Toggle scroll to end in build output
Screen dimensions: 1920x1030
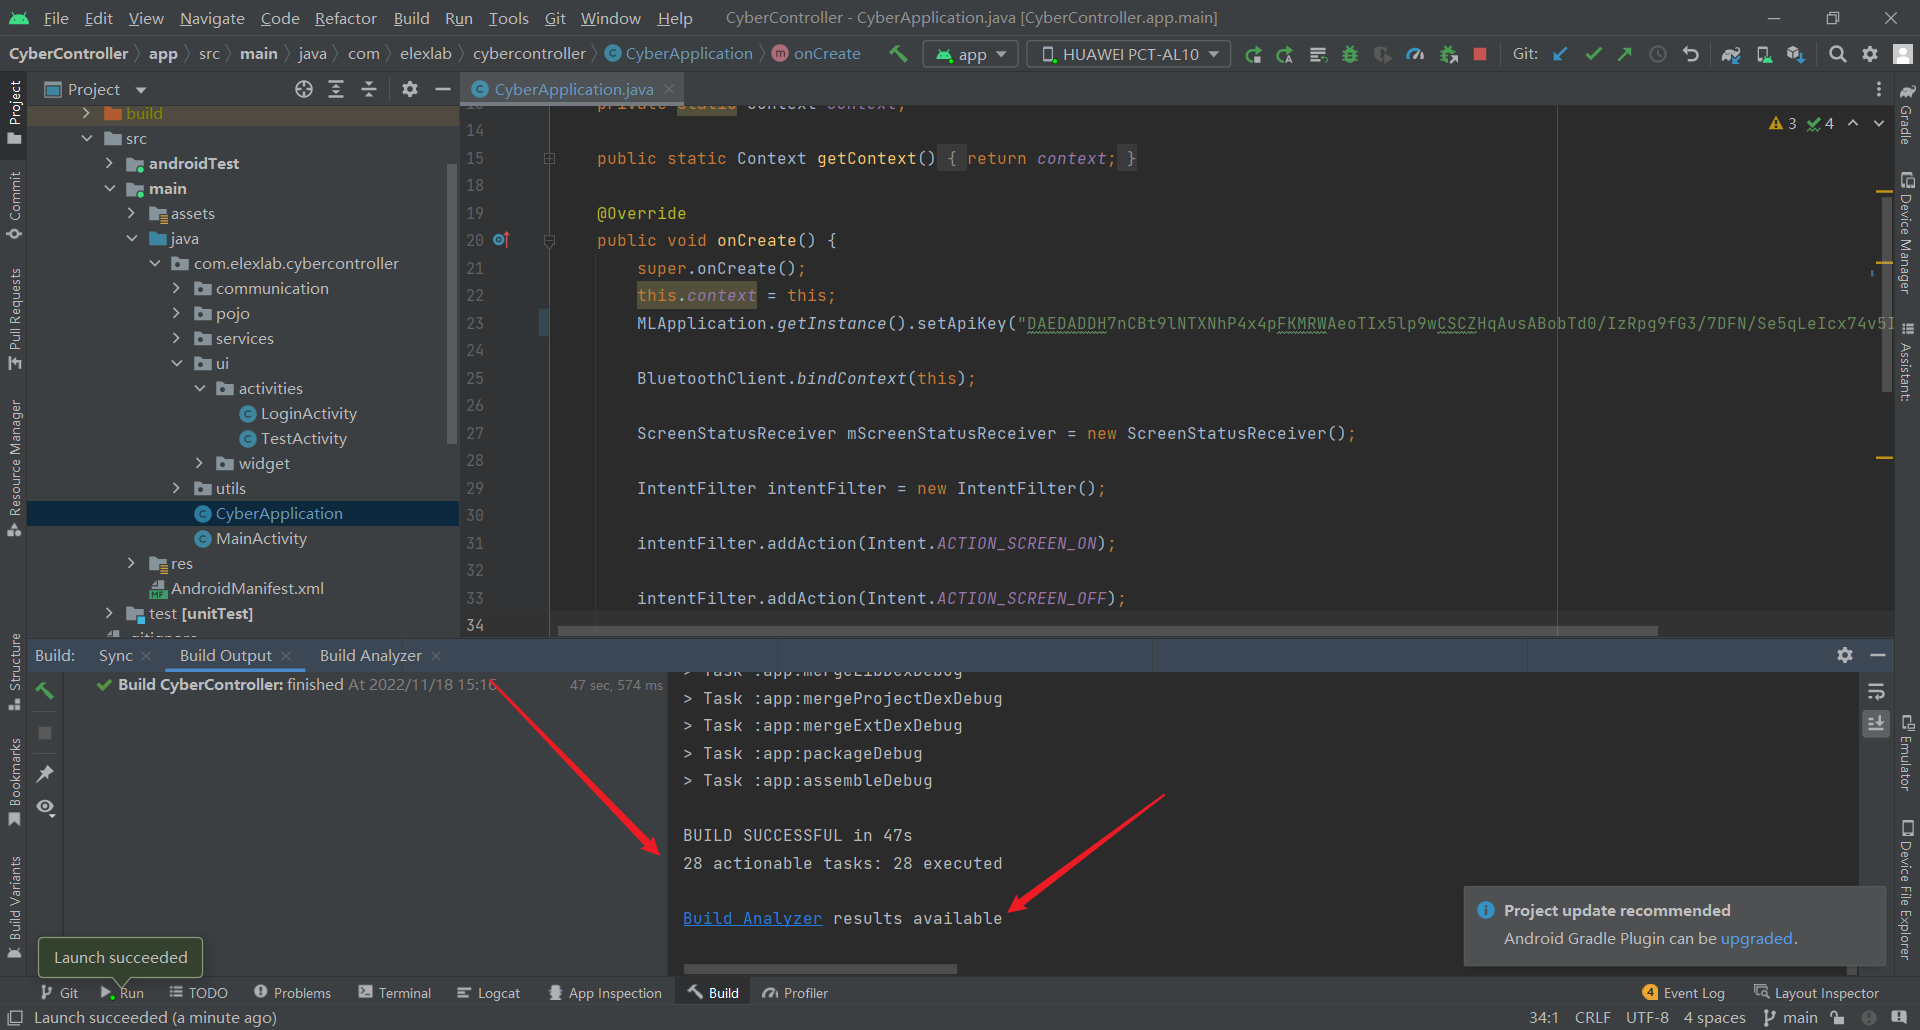coord(1876,723)
